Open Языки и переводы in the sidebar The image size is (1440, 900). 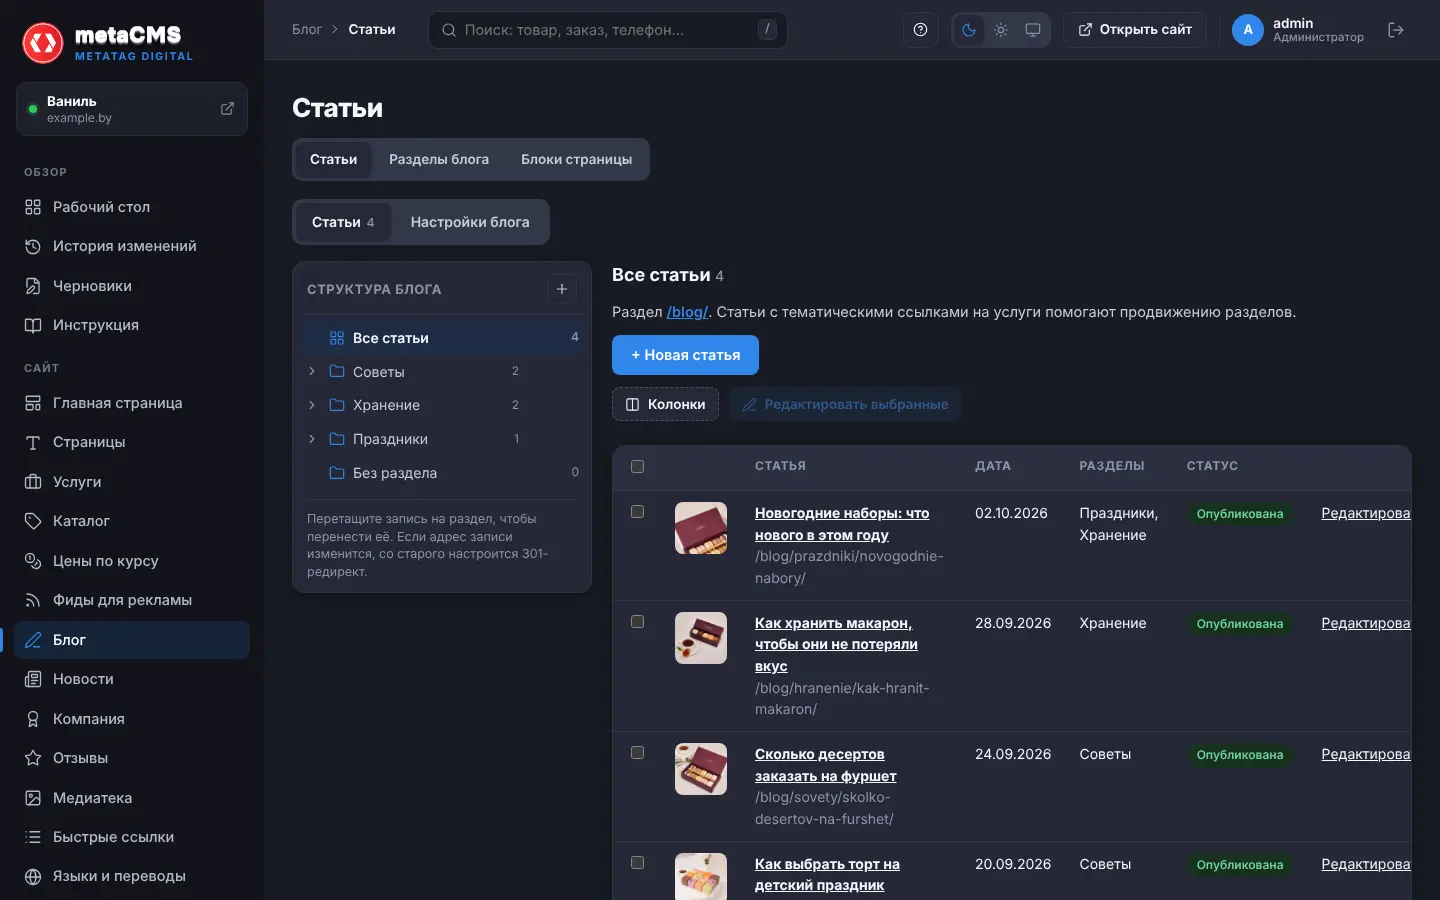point(132,876)
